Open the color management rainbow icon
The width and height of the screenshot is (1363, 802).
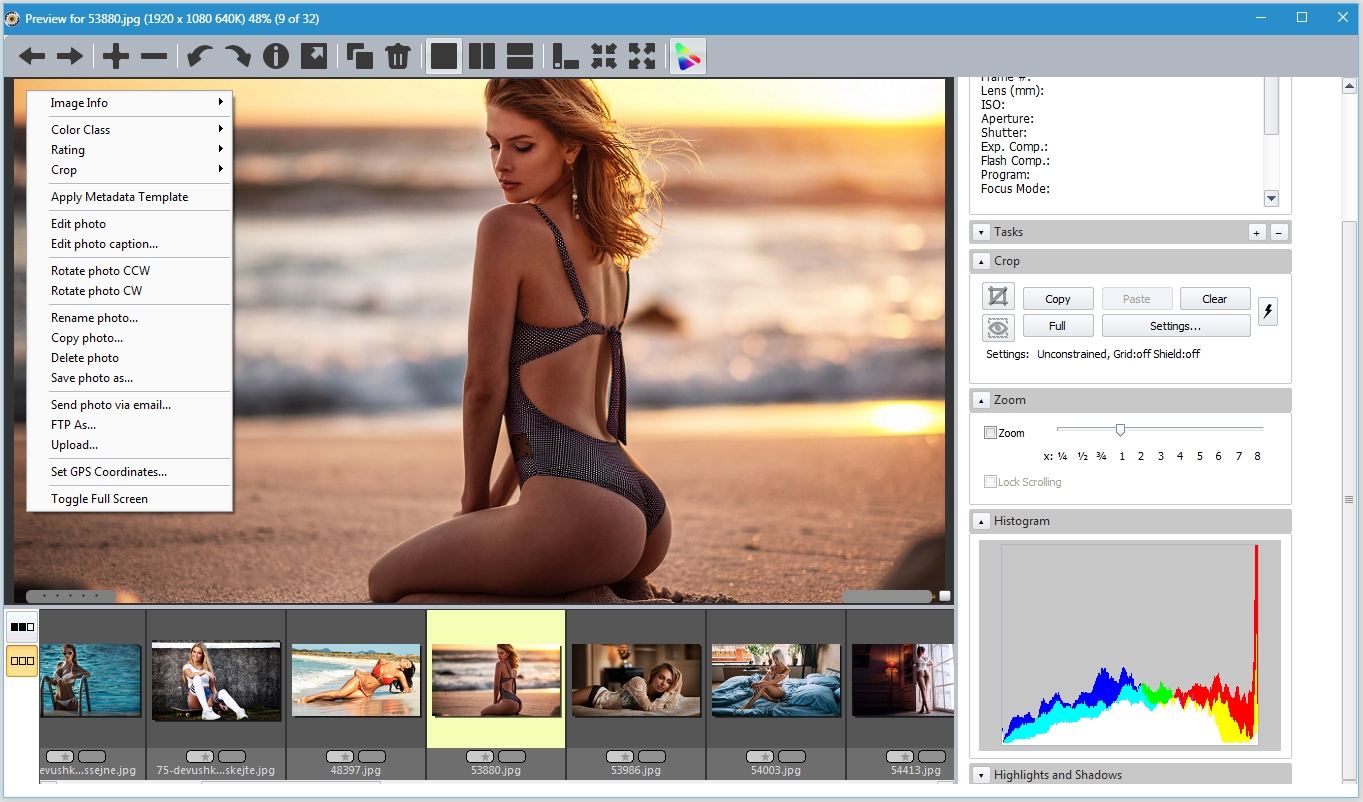[687, 57]
